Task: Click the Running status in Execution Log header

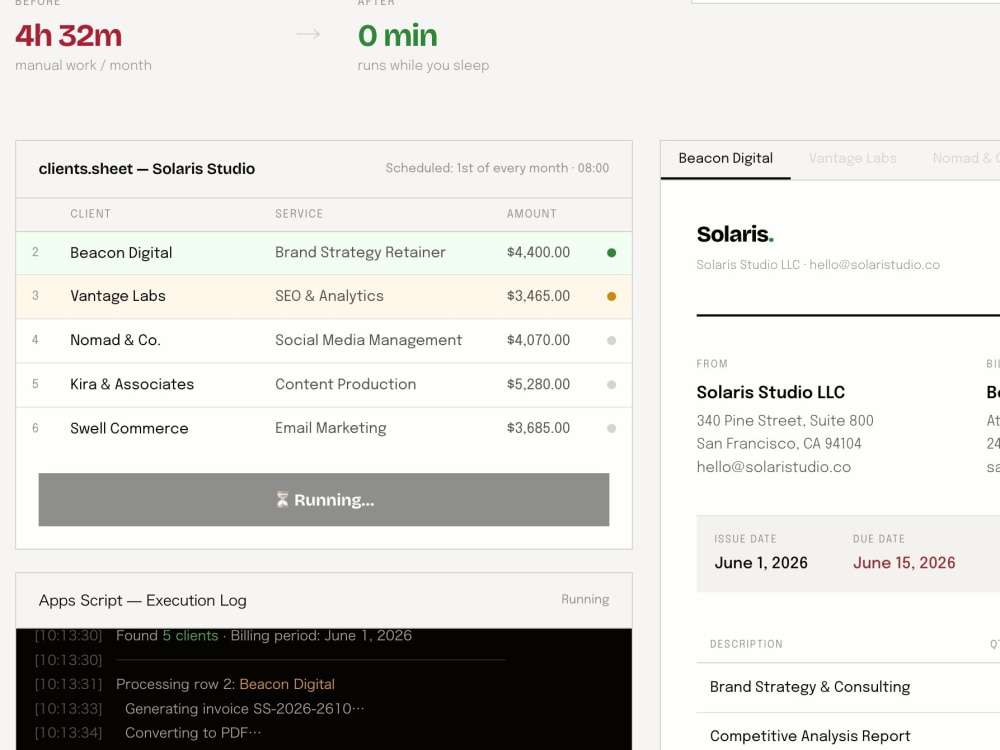Action: (585, 599)
